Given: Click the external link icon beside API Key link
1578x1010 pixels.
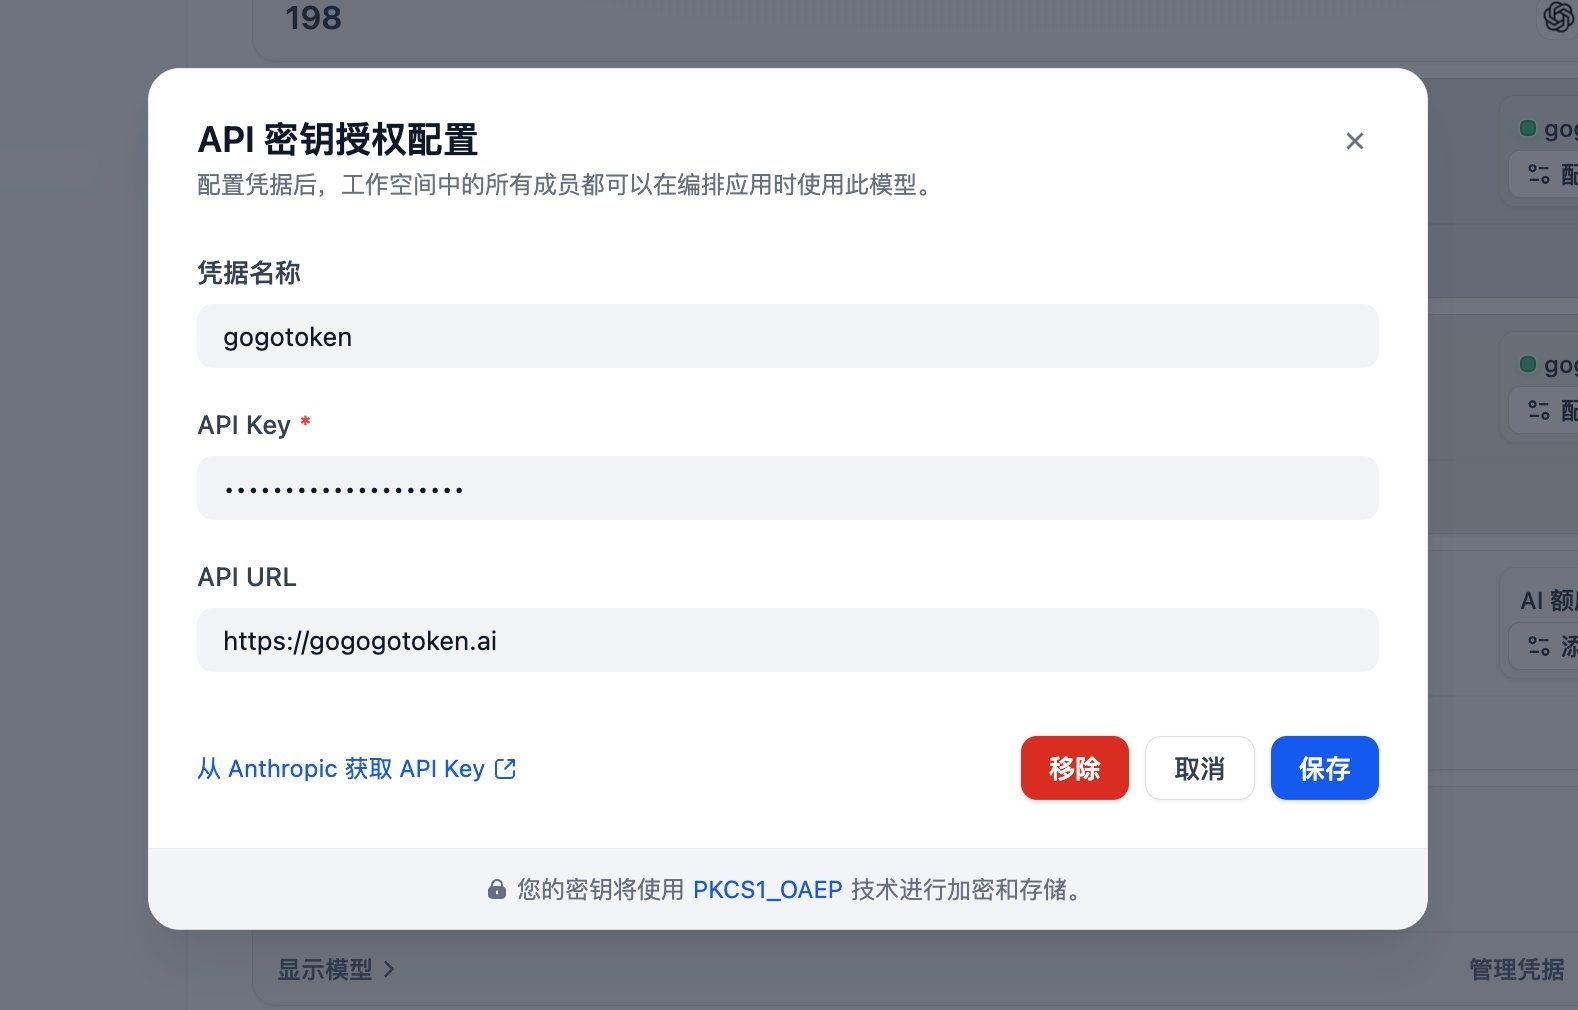Looking at the screenshot, I should coord(505,768).
